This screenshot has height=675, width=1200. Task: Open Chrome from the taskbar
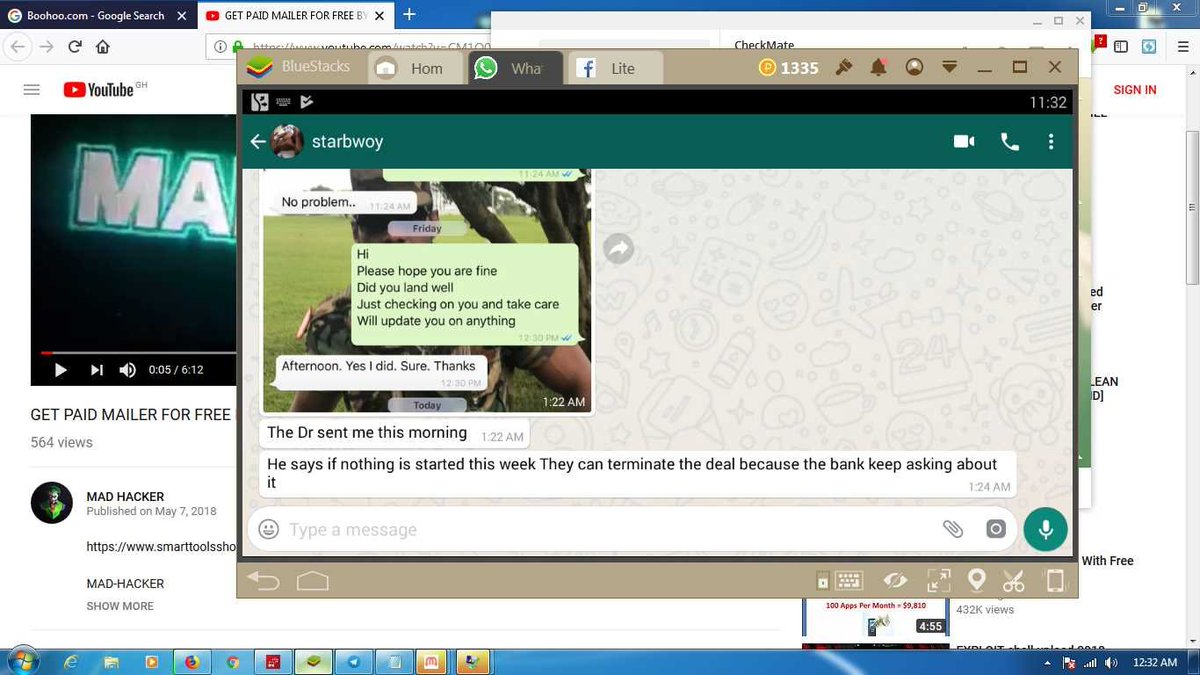point(232,662)
